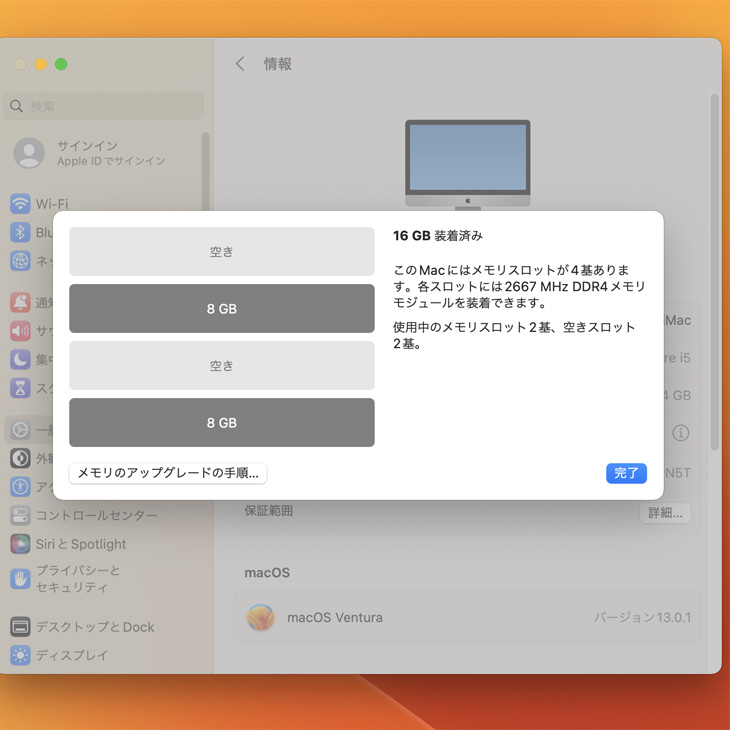The height and width of the screenshot is (730, 730).
Task: Select プライバシーとセキュリティ in sidebar
Action: pyautogui.click(x=78, y=579)
